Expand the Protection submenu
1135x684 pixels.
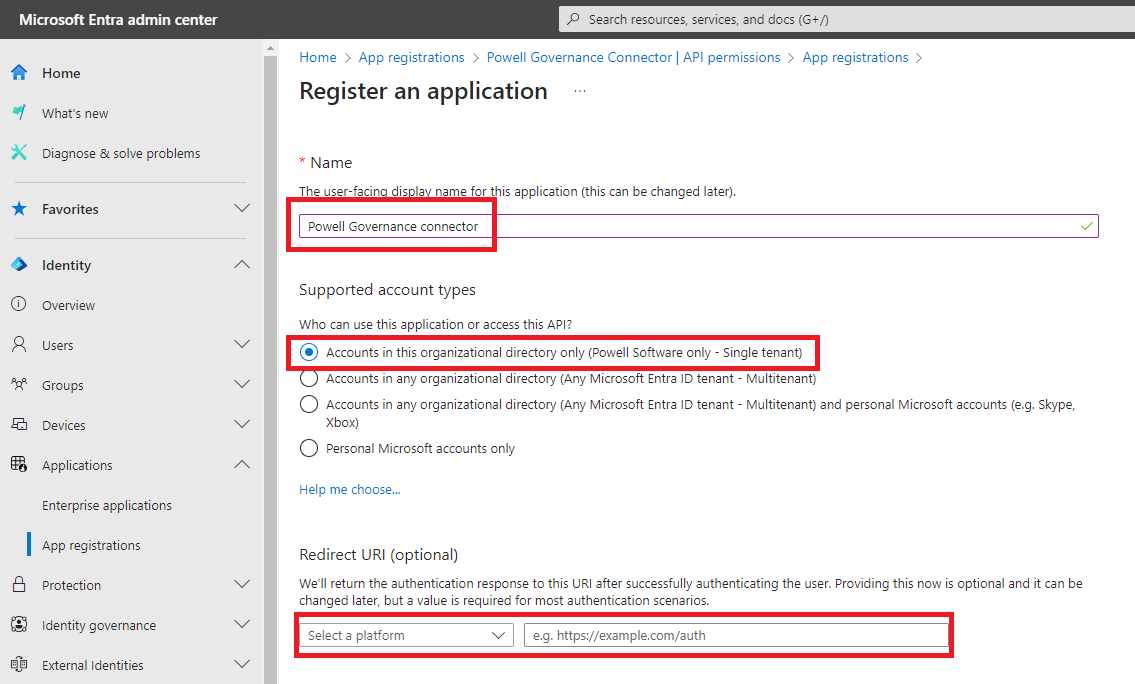click(x=242, y=584)
